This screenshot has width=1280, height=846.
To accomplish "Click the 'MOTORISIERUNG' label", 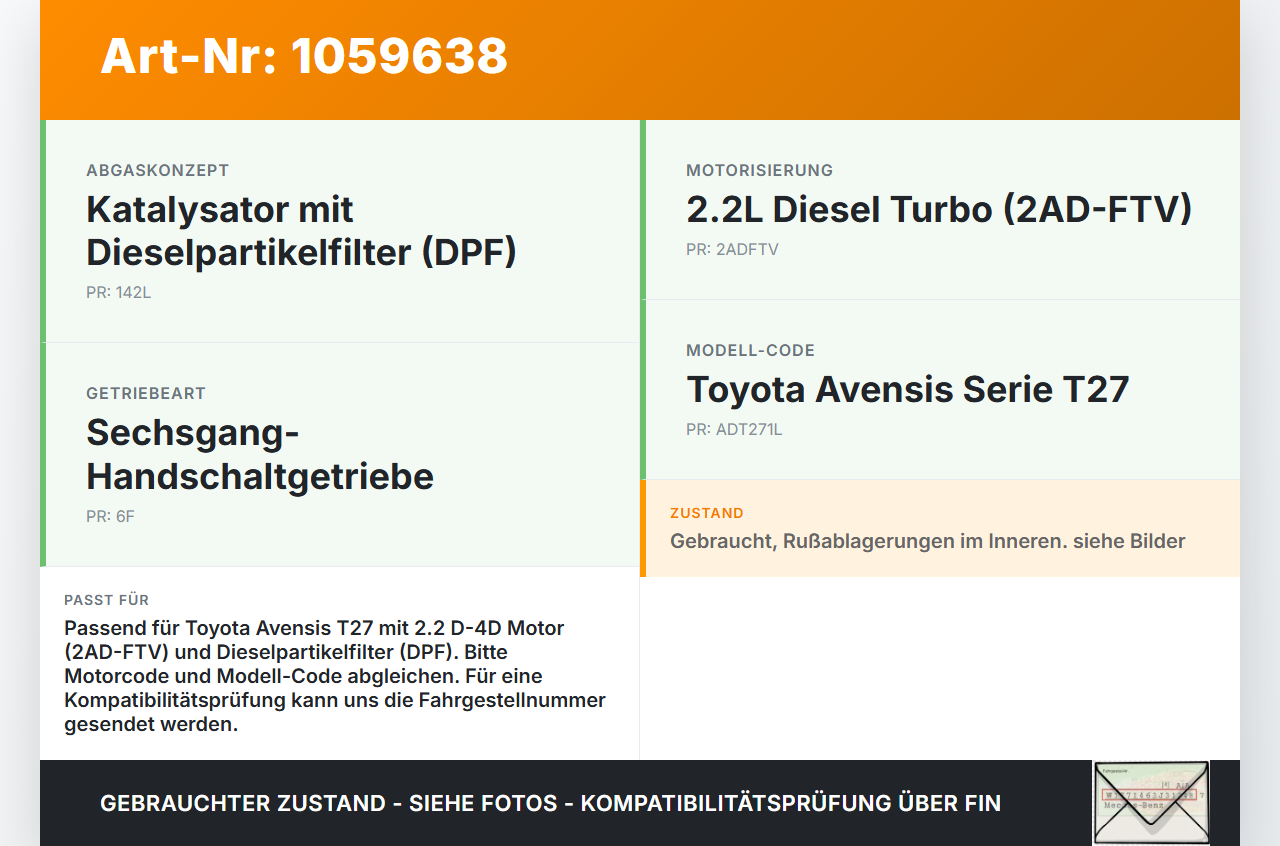I will pos(760,171).
